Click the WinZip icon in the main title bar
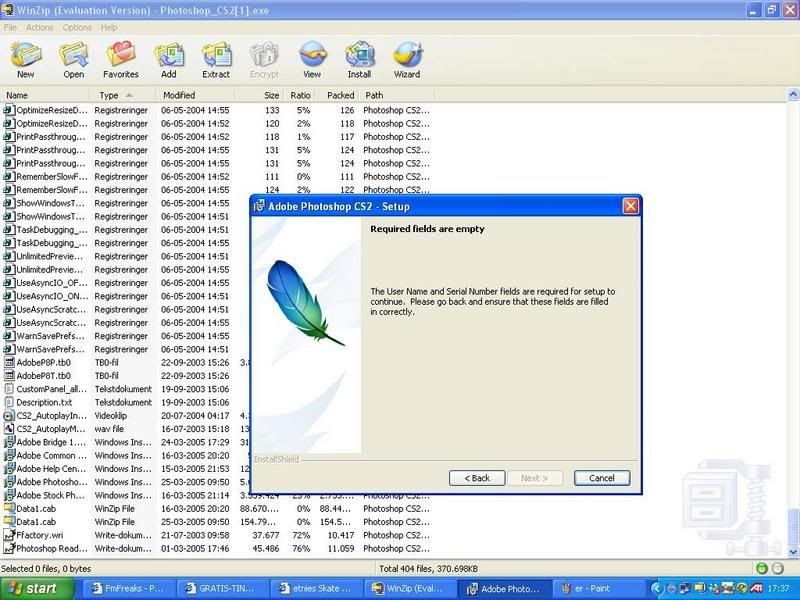The image size is (800, 600). 7,10
